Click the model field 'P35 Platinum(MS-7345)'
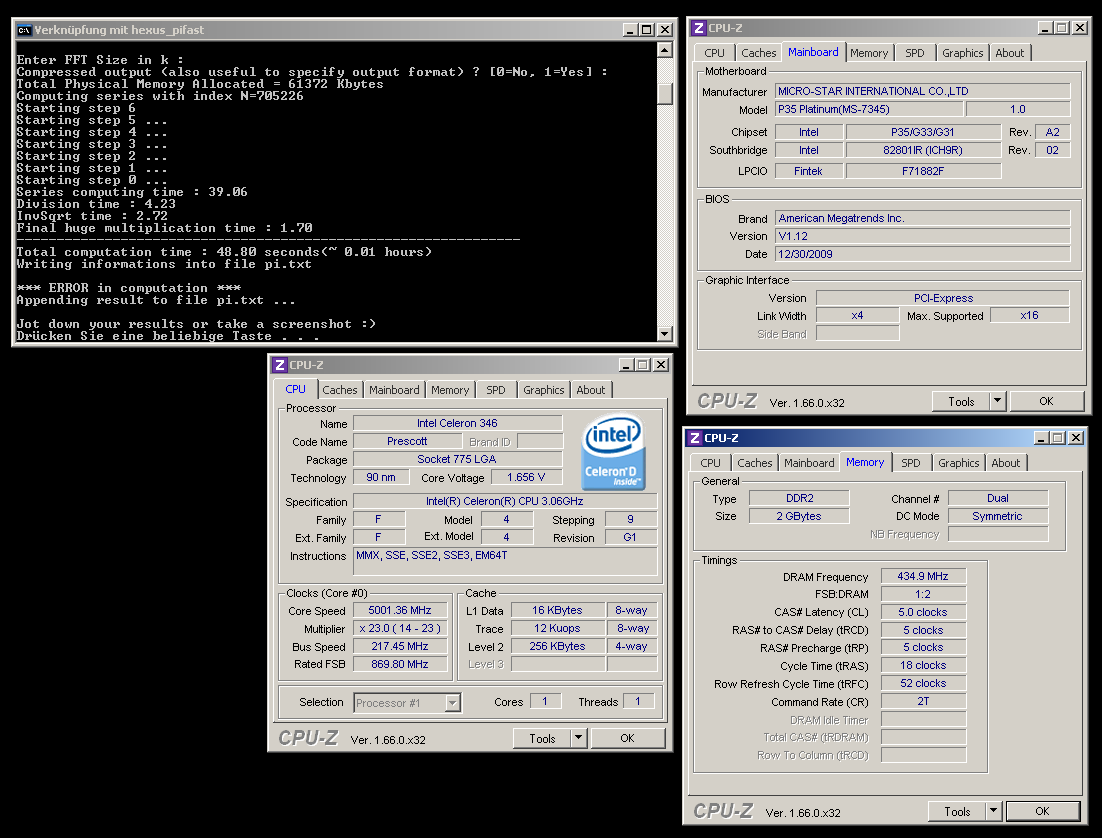The image size is (1102, 838). tap(869, 110)
